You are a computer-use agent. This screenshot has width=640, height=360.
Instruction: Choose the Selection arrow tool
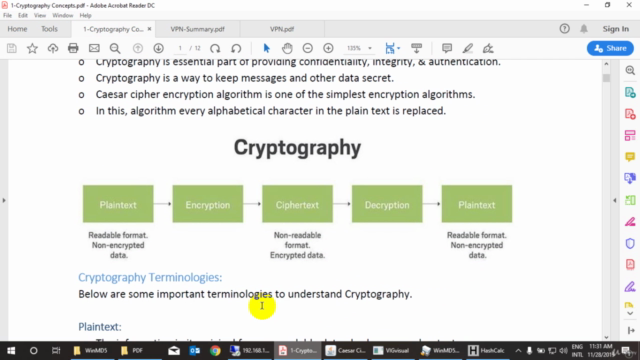tap(267, 49)
